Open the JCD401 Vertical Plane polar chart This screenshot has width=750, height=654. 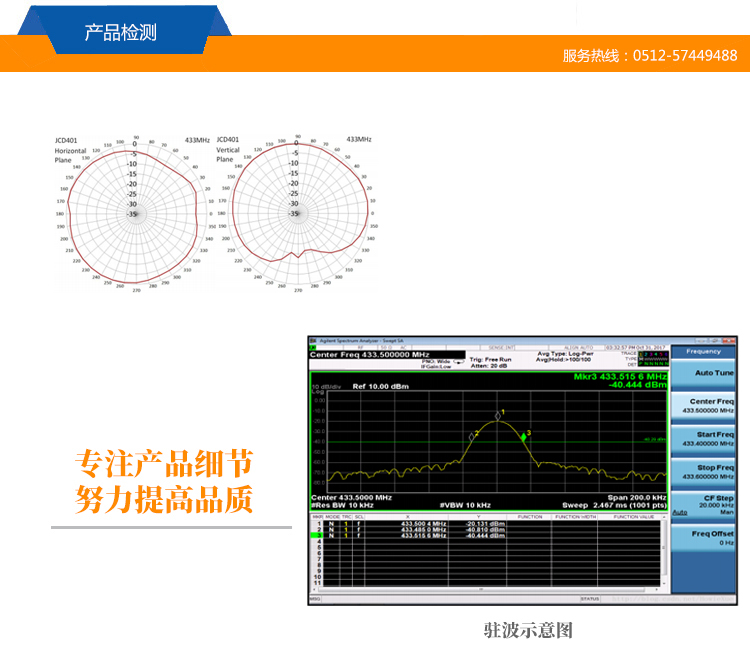(296, 211)
